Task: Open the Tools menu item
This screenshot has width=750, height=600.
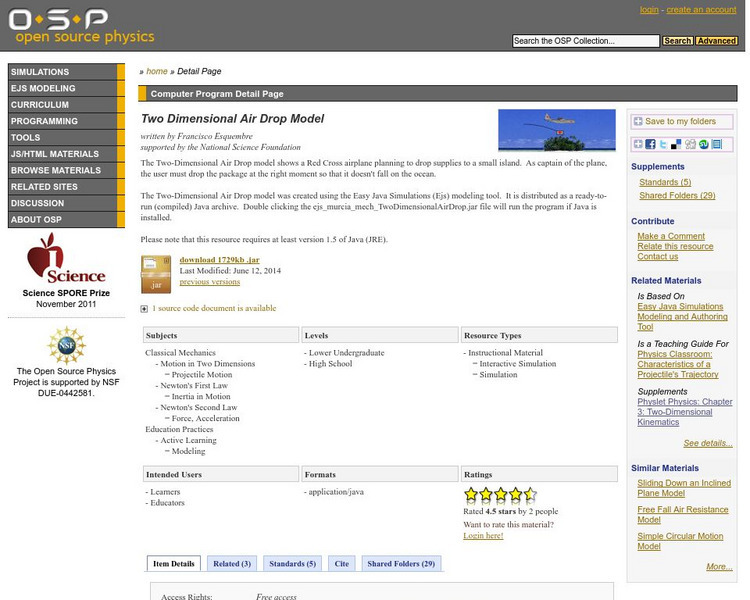Action: point(66,137)
